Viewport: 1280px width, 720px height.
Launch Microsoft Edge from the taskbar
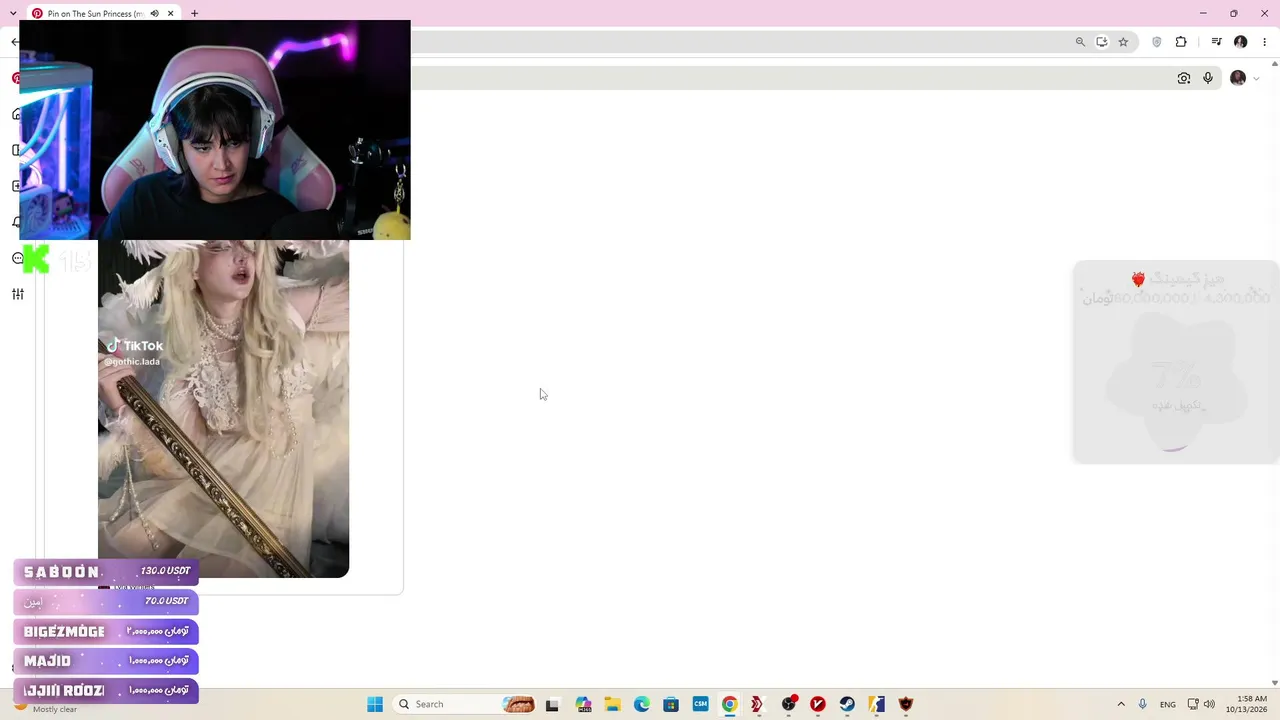coord(641,704)
